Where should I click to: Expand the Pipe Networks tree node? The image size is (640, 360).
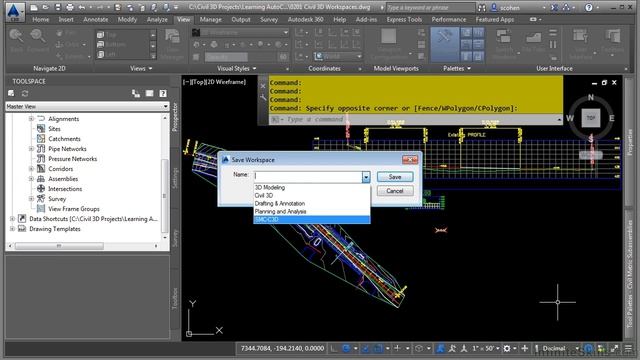click(31, 149)
